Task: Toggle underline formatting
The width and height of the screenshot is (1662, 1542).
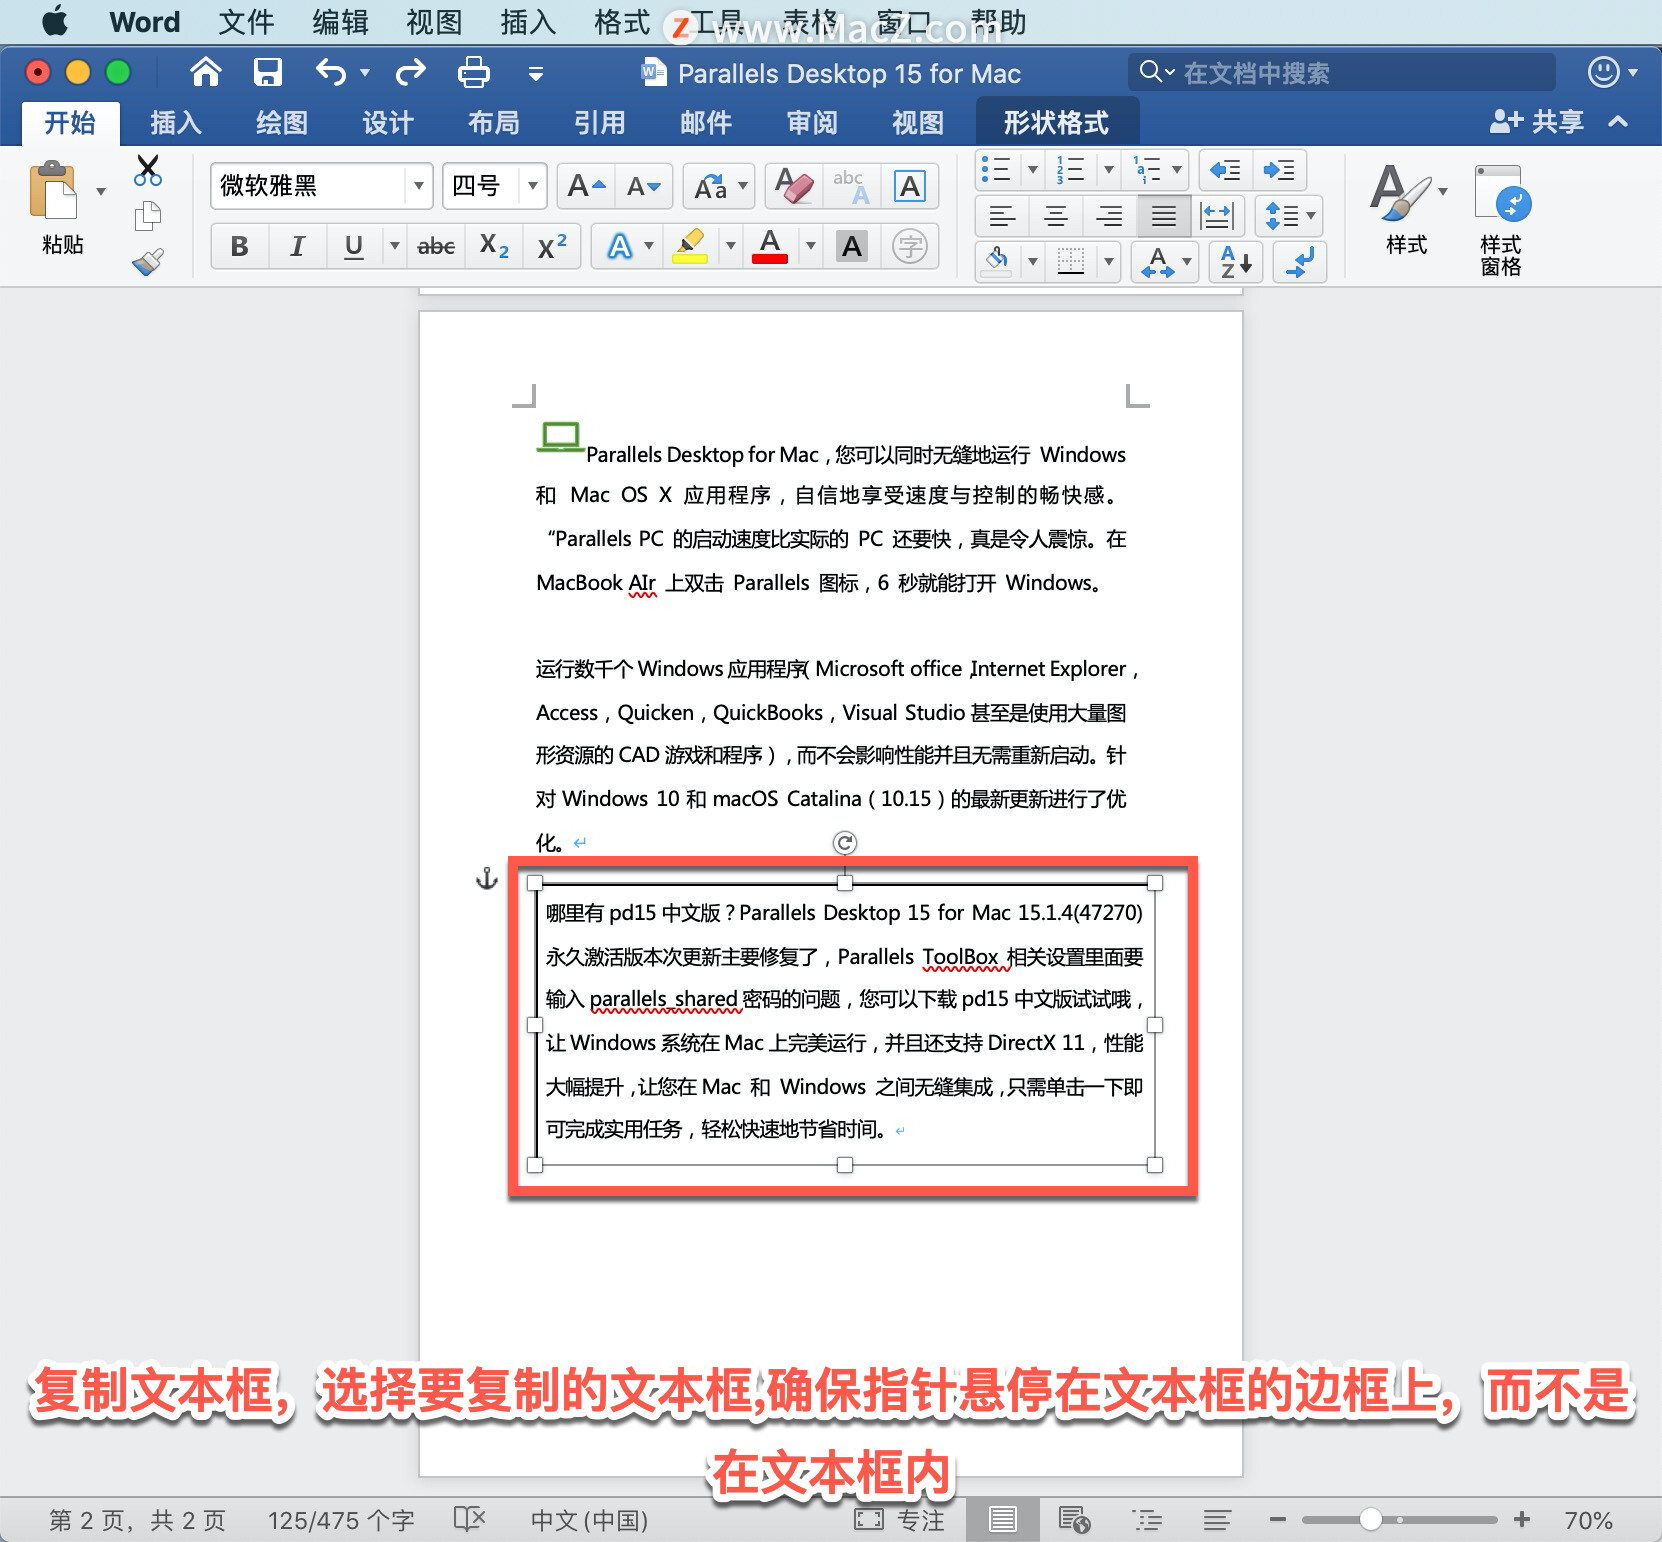Action: [x=353, y=246]
